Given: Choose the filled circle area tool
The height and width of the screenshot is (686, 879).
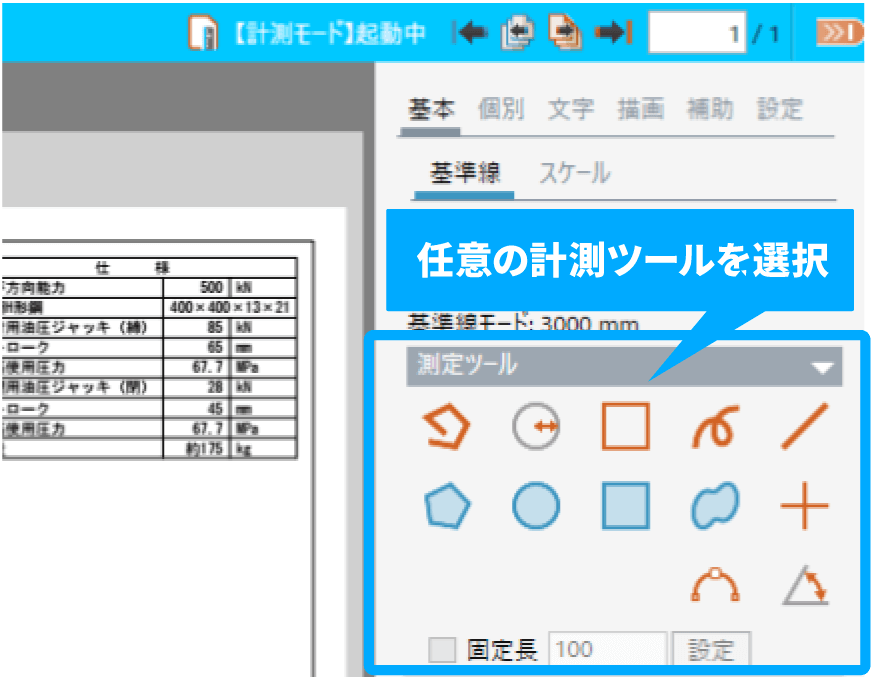Looking at the screenshot, I should (536, 507).
